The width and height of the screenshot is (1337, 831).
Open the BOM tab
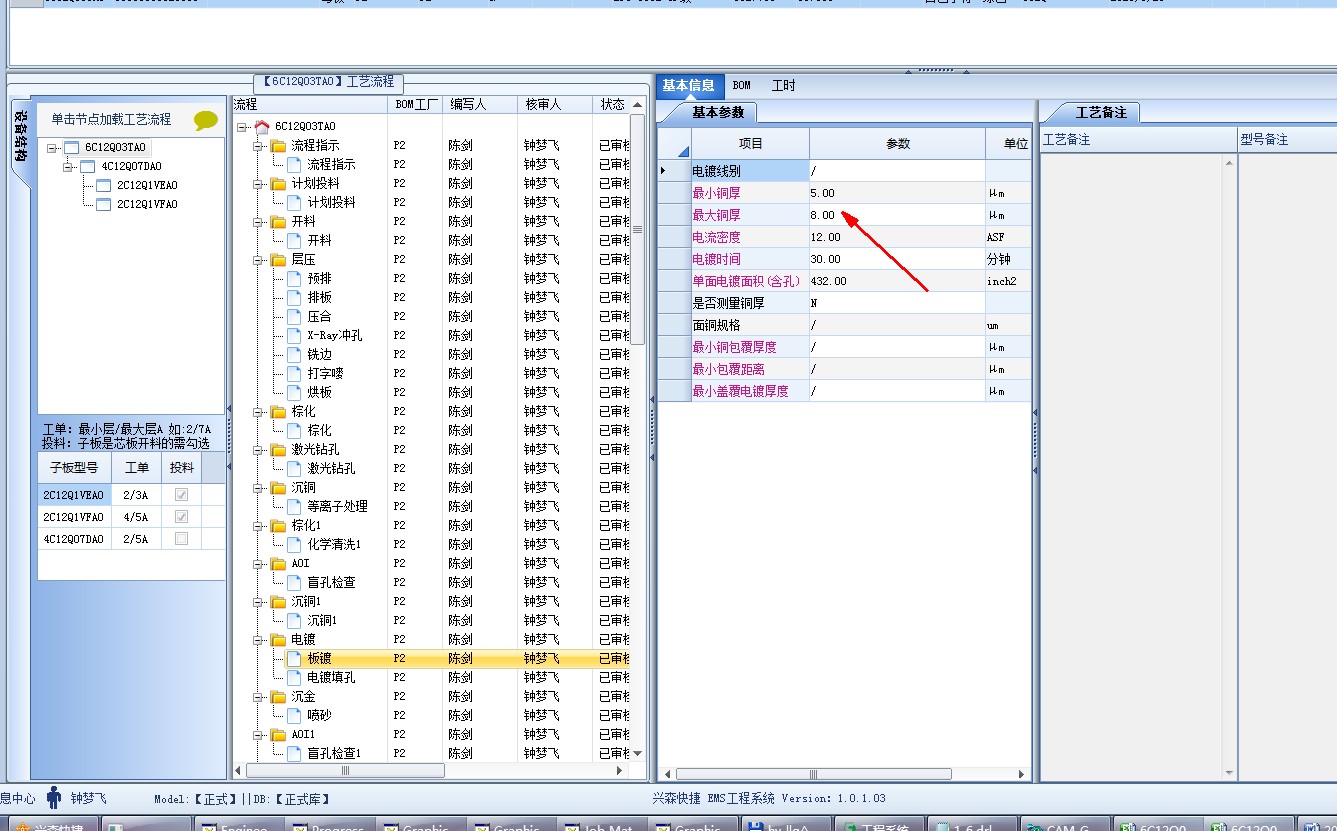741,86
